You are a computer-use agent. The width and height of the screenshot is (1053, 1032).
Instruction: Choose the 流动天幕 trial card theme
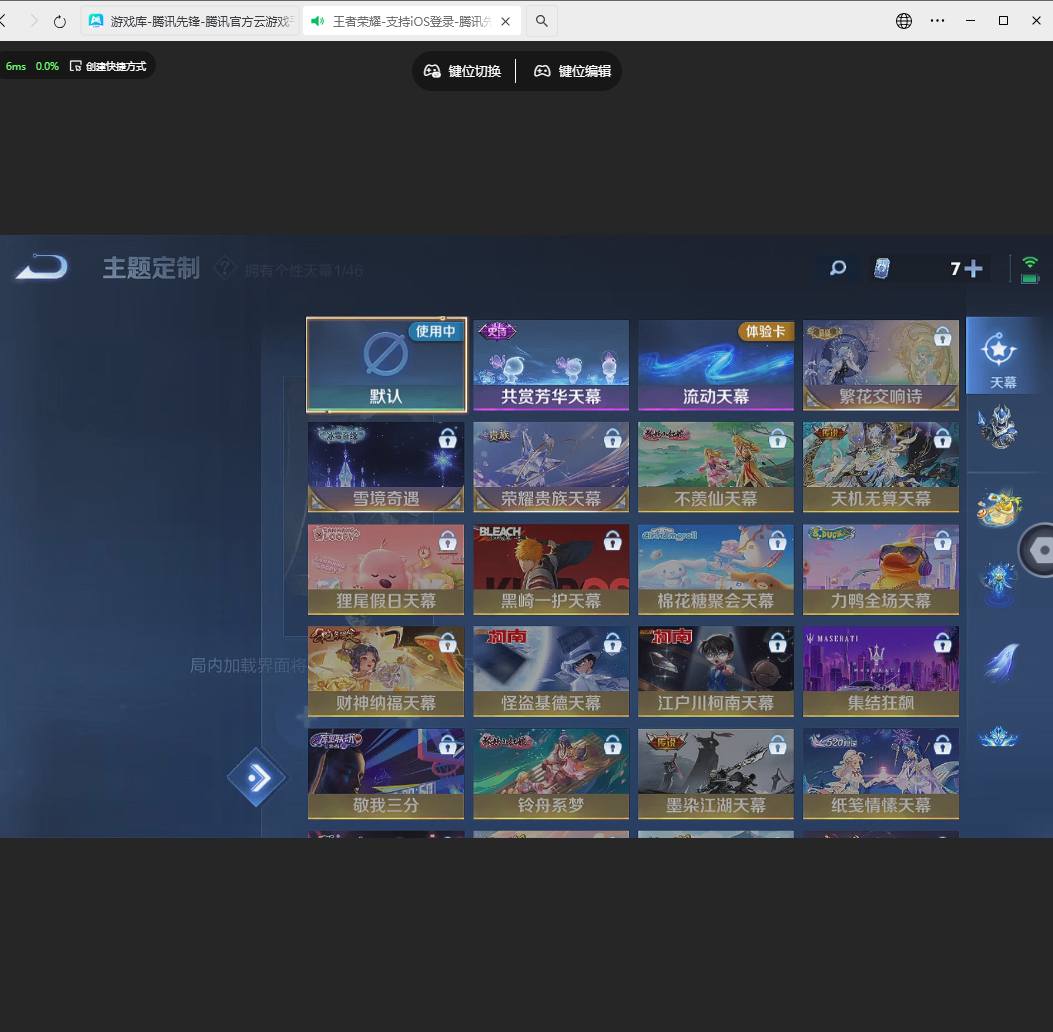(716, 365)
